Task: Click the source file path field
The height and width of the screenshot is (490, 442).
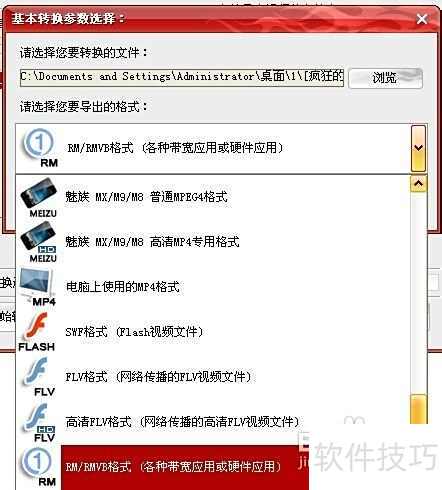Action: pyautogui.click(x=182, y=77)
